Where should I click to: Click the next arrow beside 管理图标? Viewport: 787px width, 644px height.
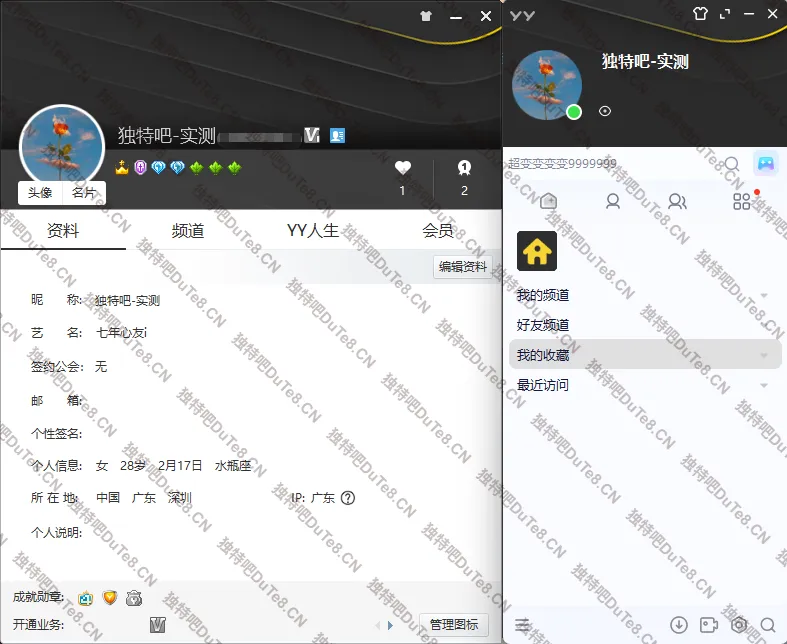390,625
